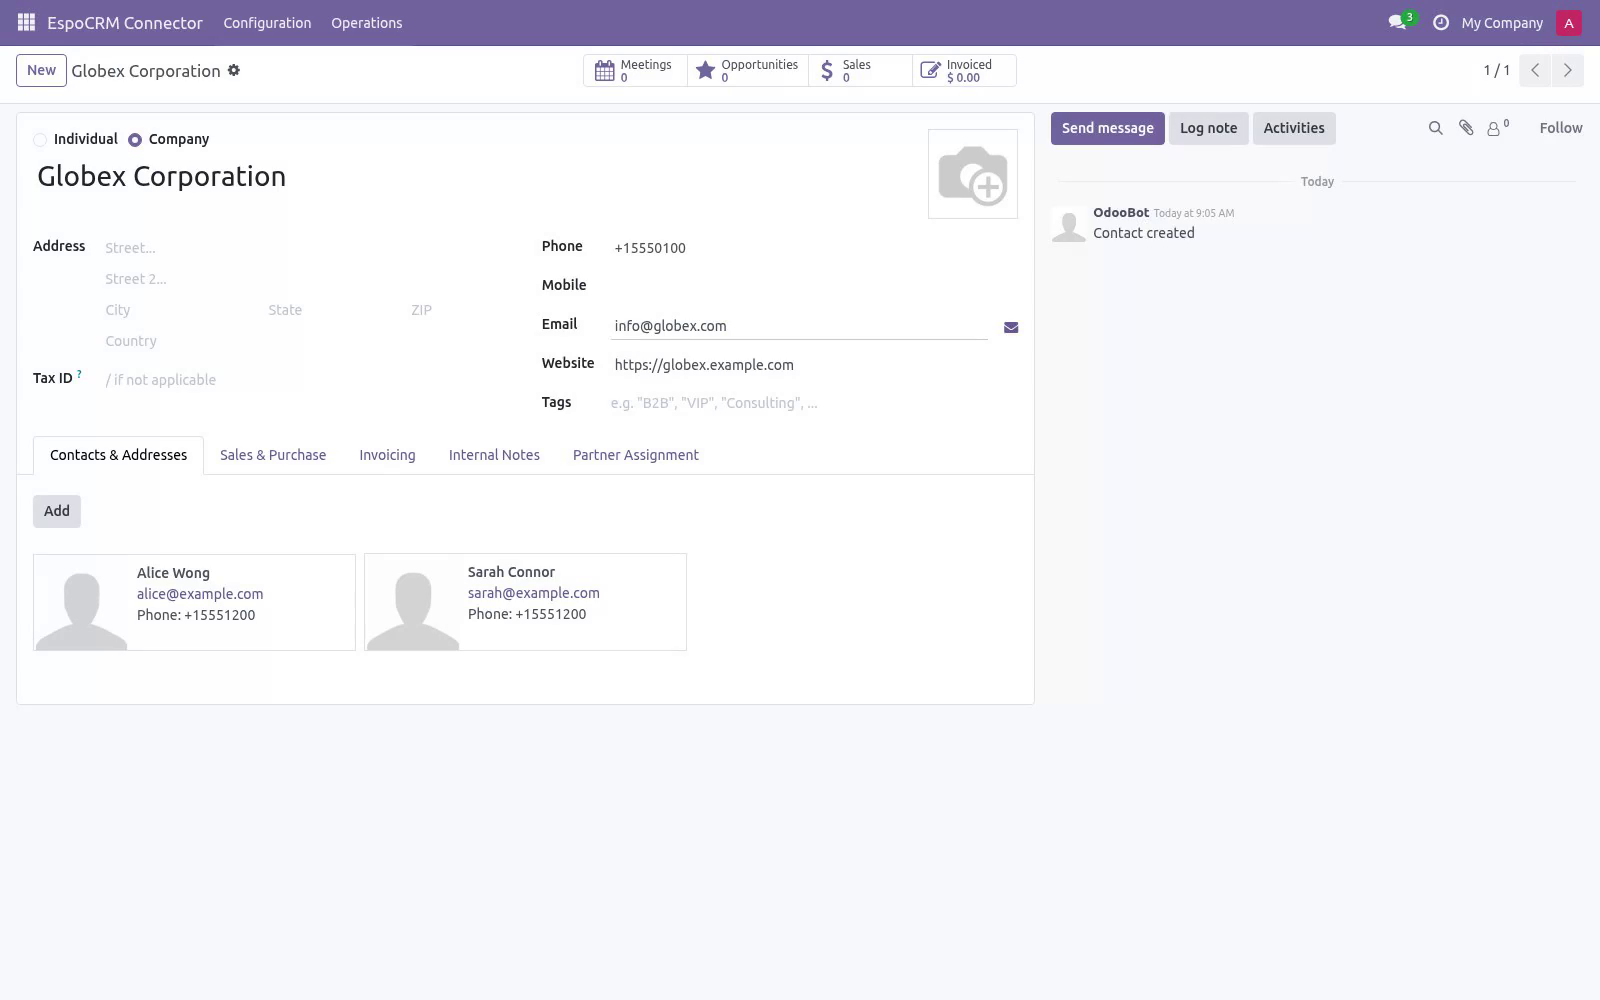The height and width of the screenshot is (1000, 1600).
Task: Open the apps grid menu icon
Action: [x=26, y=22]
